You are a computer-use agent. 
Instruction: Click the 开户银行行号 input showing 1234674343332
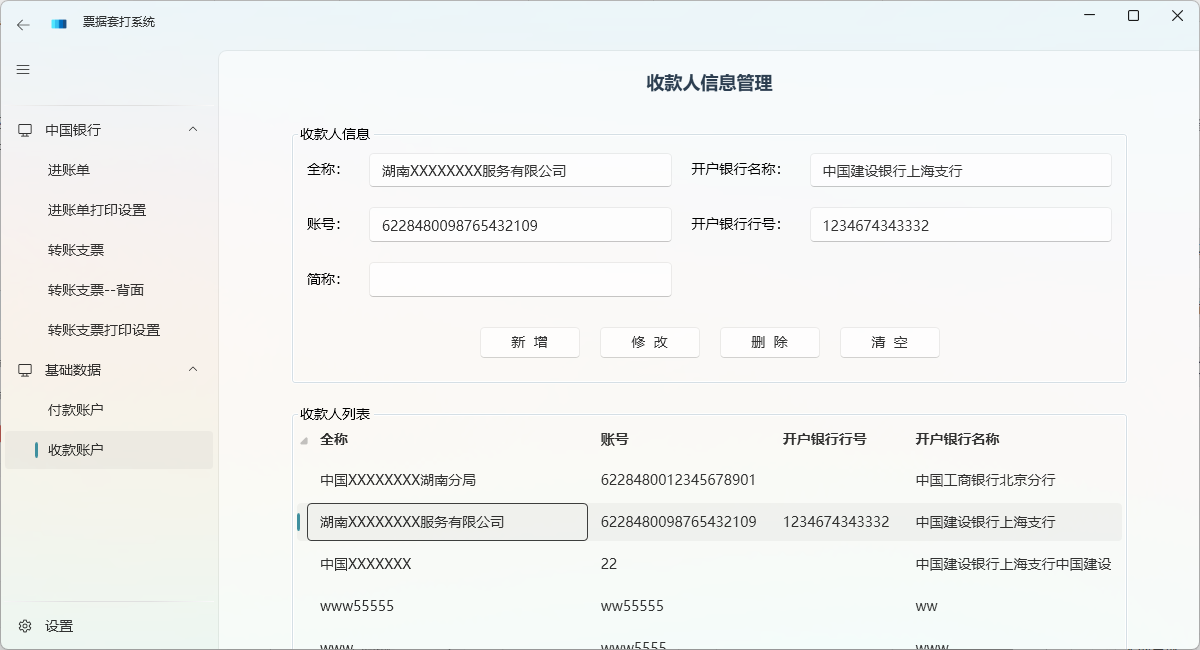tap(960, 224)
